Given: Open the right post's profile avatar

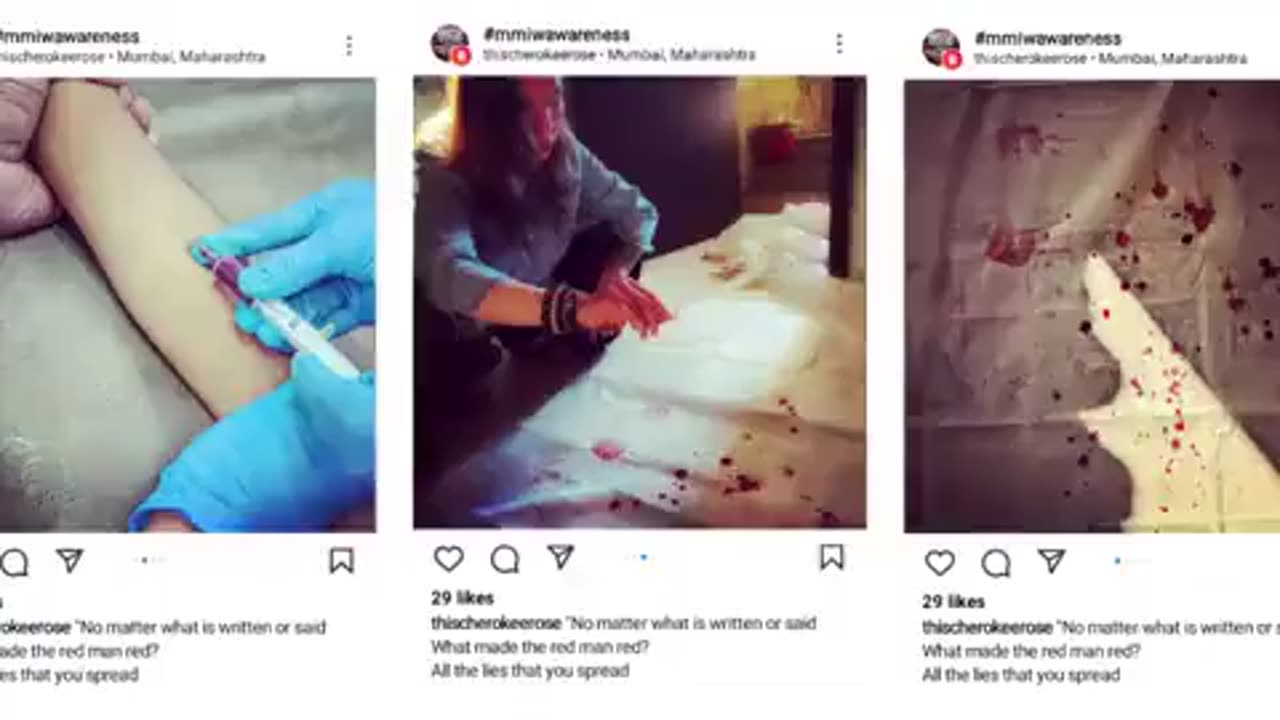Looking at the screenshot, I should pyautogui.click(x=941, y=48).
